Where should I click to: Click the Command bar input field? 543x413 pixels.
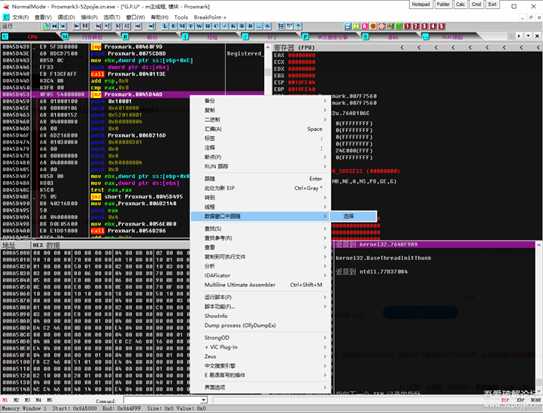pos(162,400)
